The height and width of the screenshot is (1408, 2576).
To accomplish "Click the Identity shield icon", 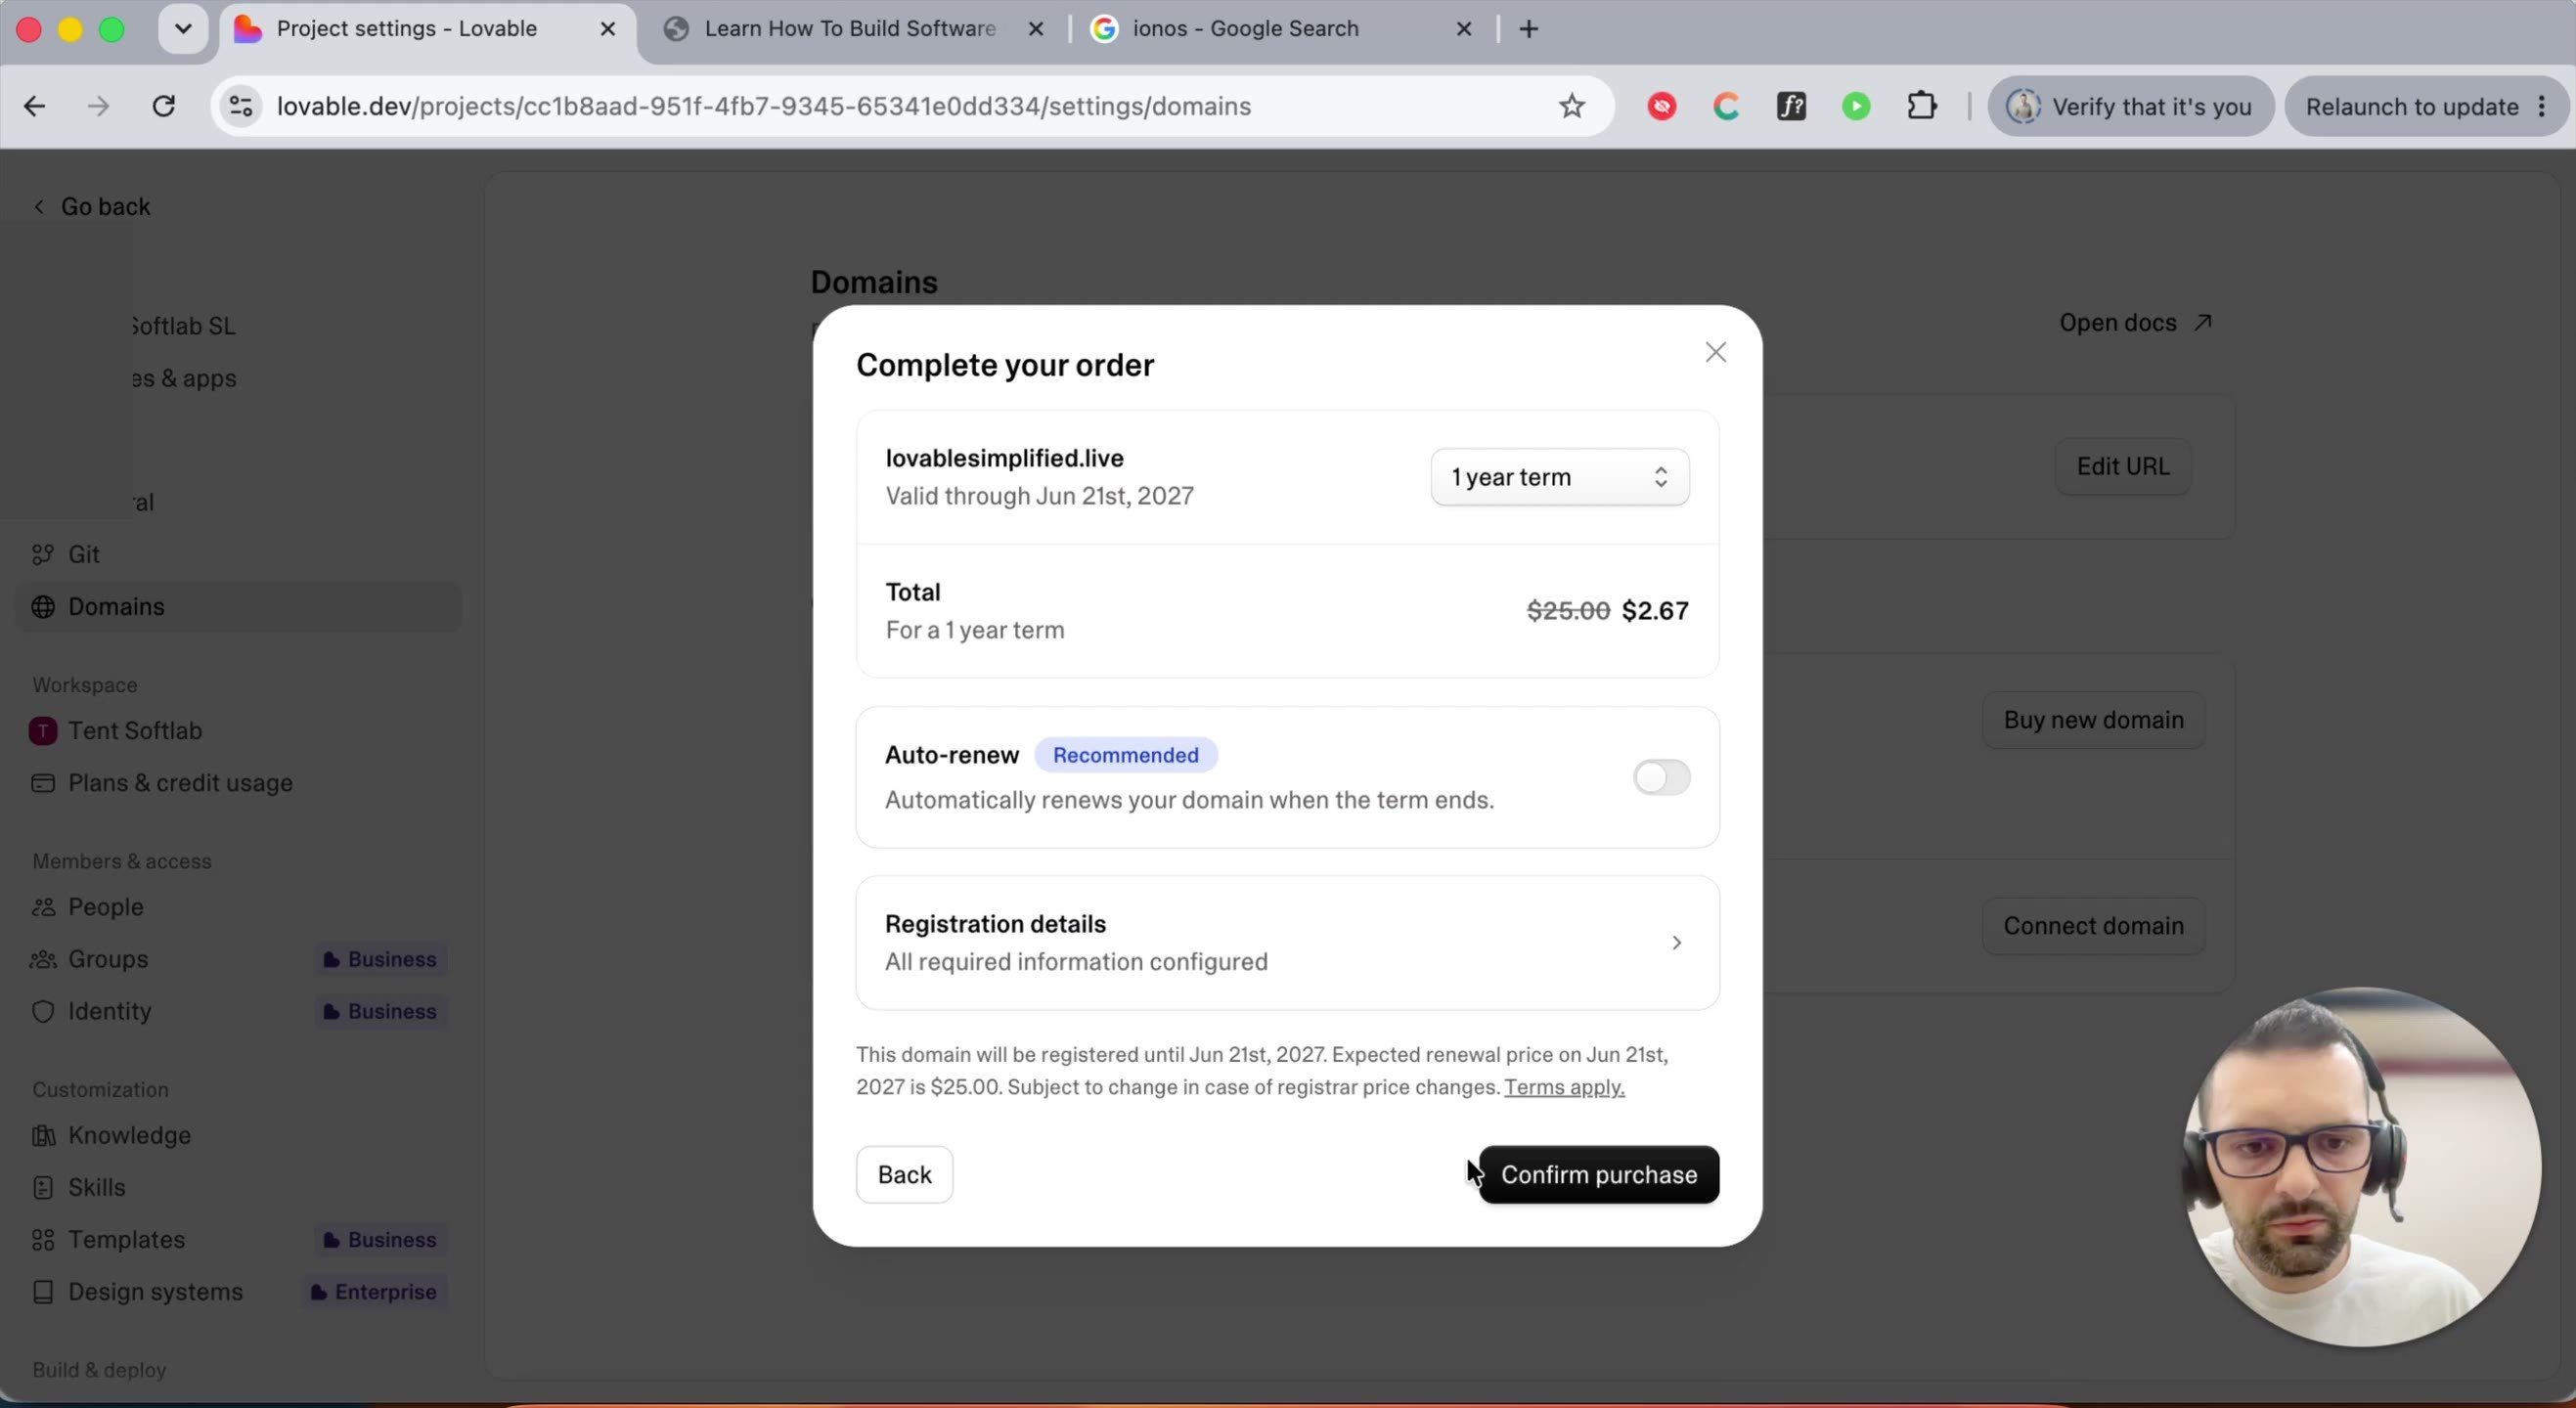I will point(43,1011).
